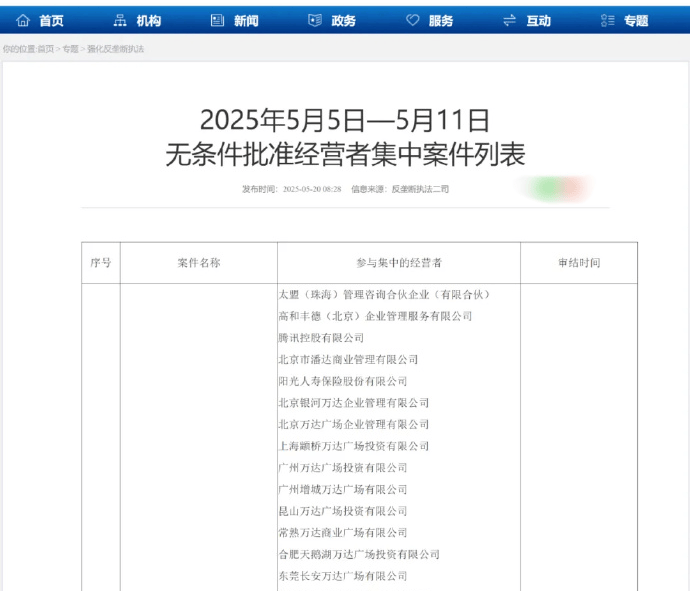Click the row 阳光人寿保险股份有限公司
This screenshot has width=690, height=591.
pyautogui.click(x=343, y=381)
